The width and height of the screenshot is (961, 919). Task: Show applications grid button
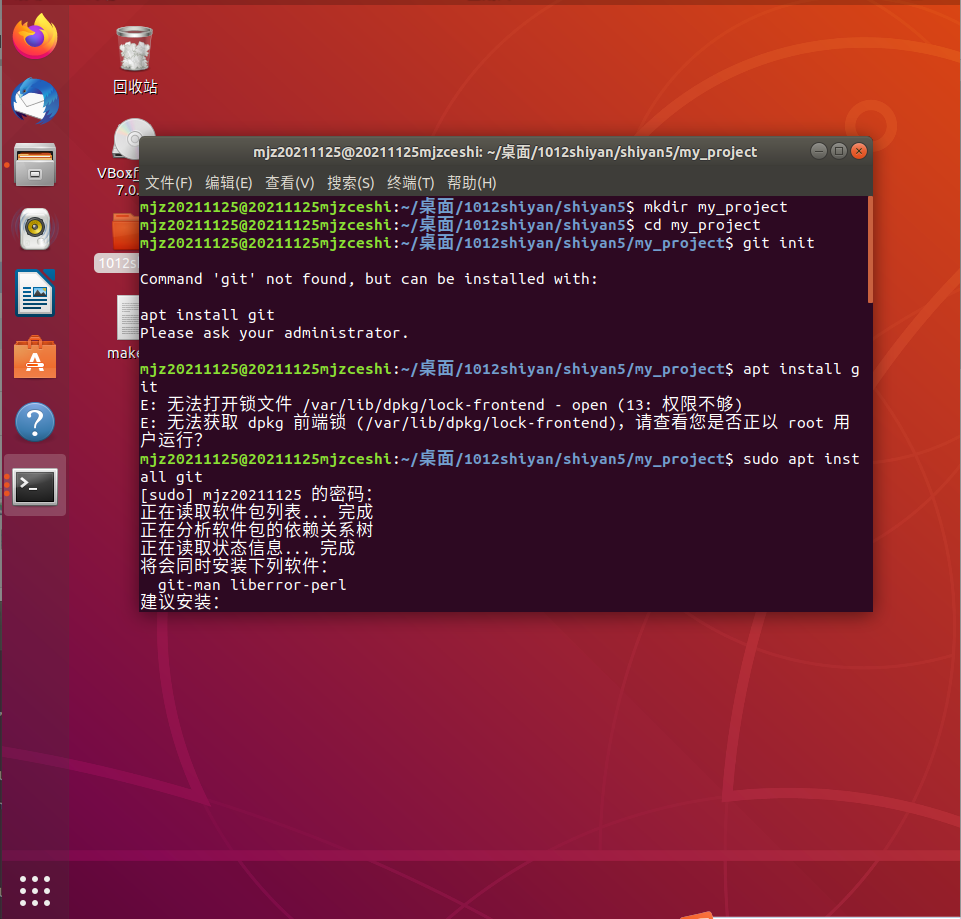(x=35, y=890)
